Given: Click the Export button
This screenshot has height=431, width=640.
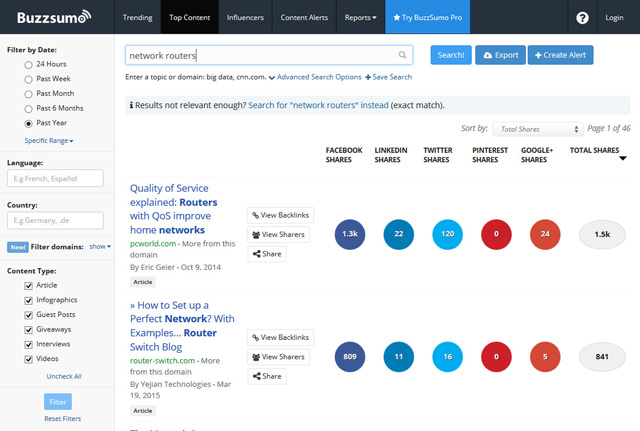Looking at the screenshot, I should click(501, 55).
